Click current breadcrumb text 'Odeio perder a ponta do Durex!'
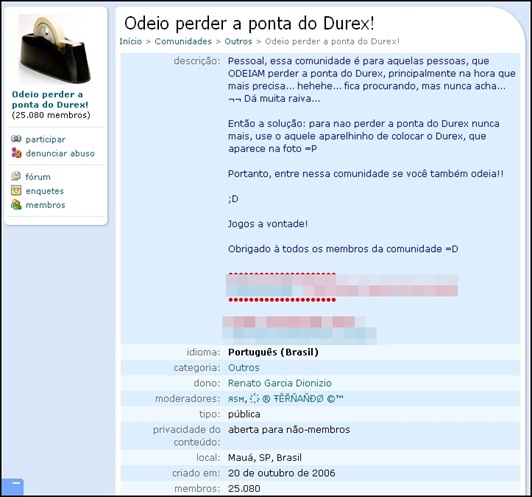 [332, 41]
